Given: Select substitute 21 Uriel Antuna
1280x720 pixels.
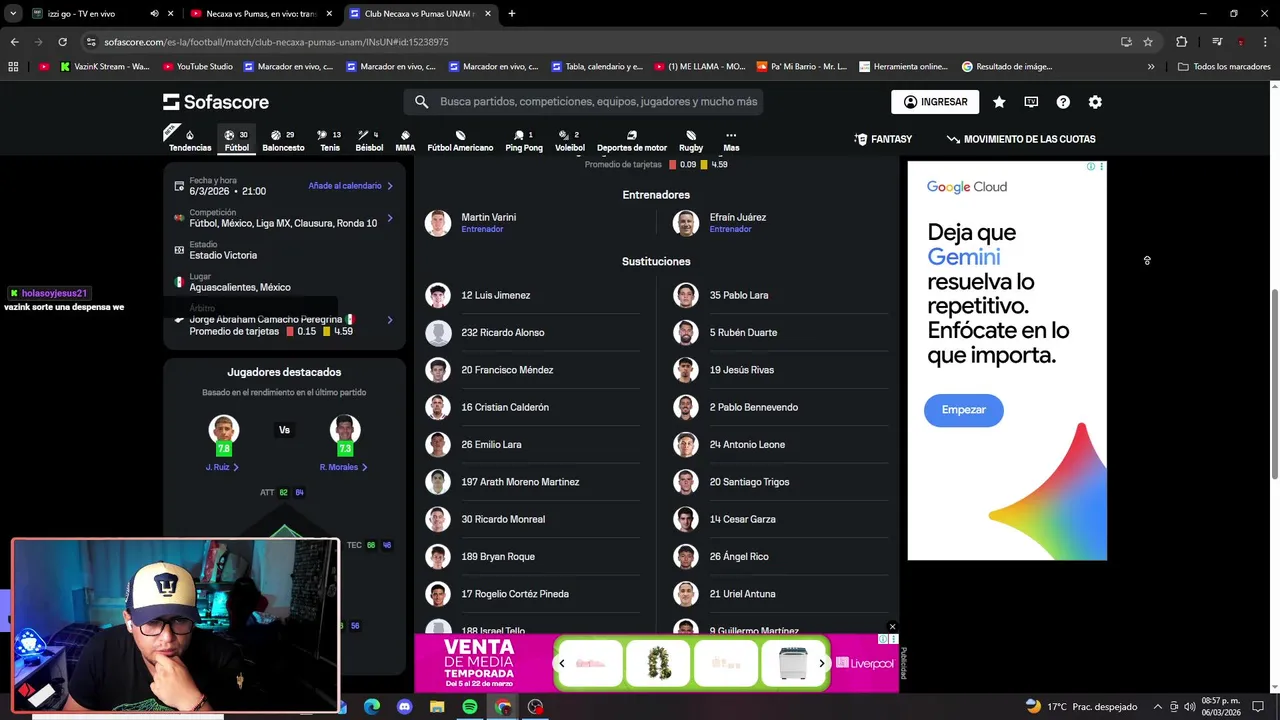Looking at the screenshot, I should pos(781,594).
